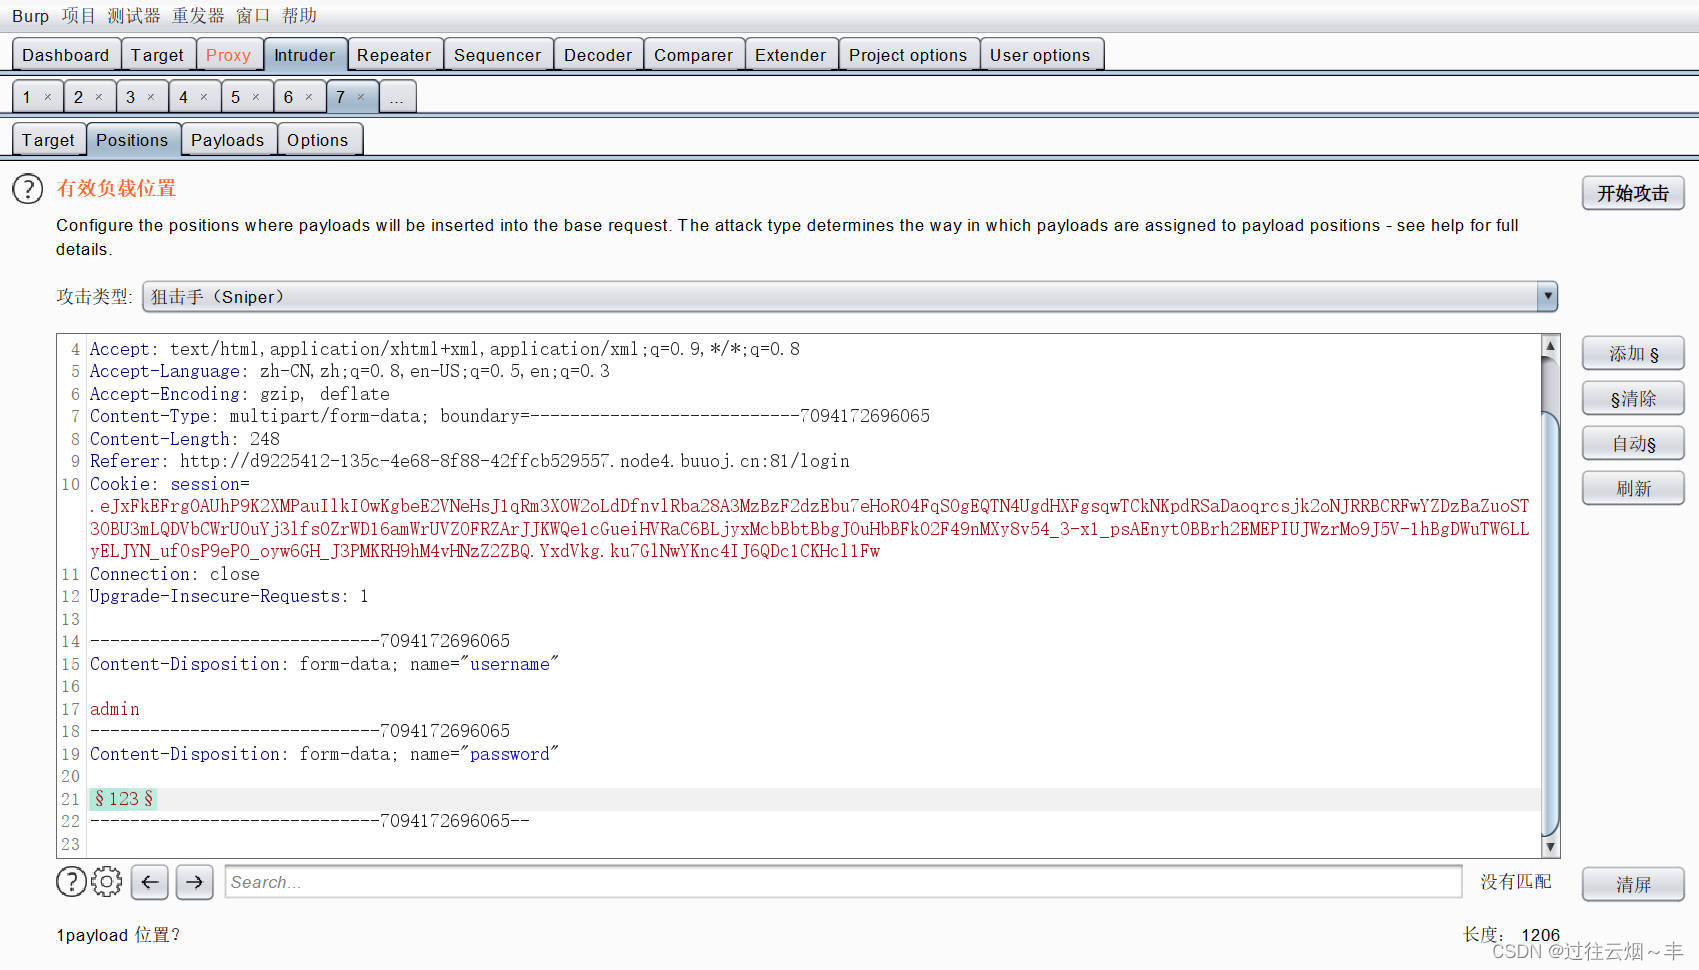Viewport: 1699px width, 970px height.
Task: Click the §123§ payload position marker
Action: [x=124, y=799]
